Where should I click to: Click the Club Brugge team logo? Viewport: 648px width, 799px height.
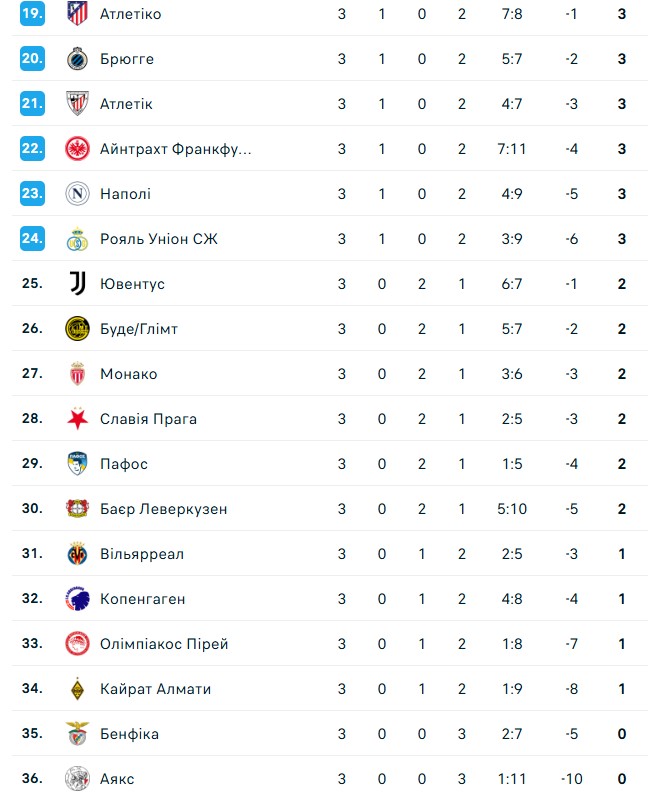pyautogui.click(x=77, y=59)
